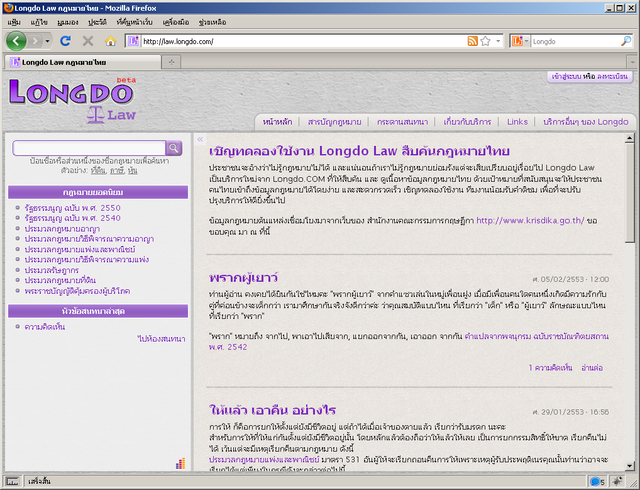Image resolution: width=640 pixels, height=490 pixels.
Task: Open the มุมมอง menu
Action: 68,22
